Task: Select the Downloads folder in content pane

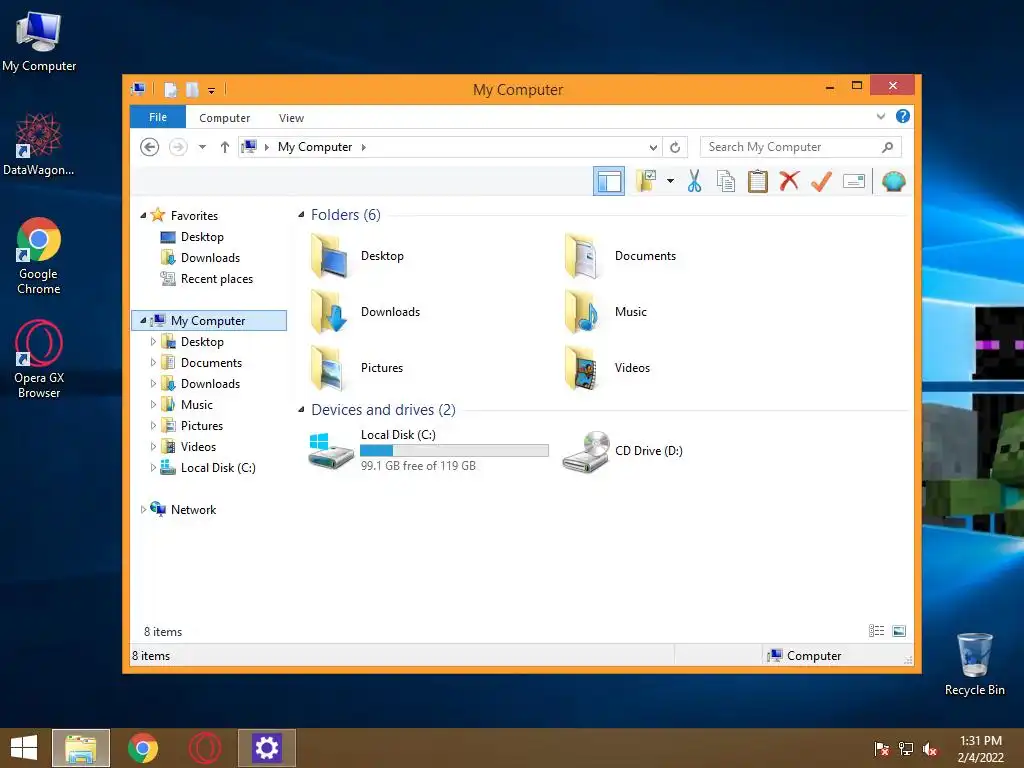Action: [x=366, y=312]
